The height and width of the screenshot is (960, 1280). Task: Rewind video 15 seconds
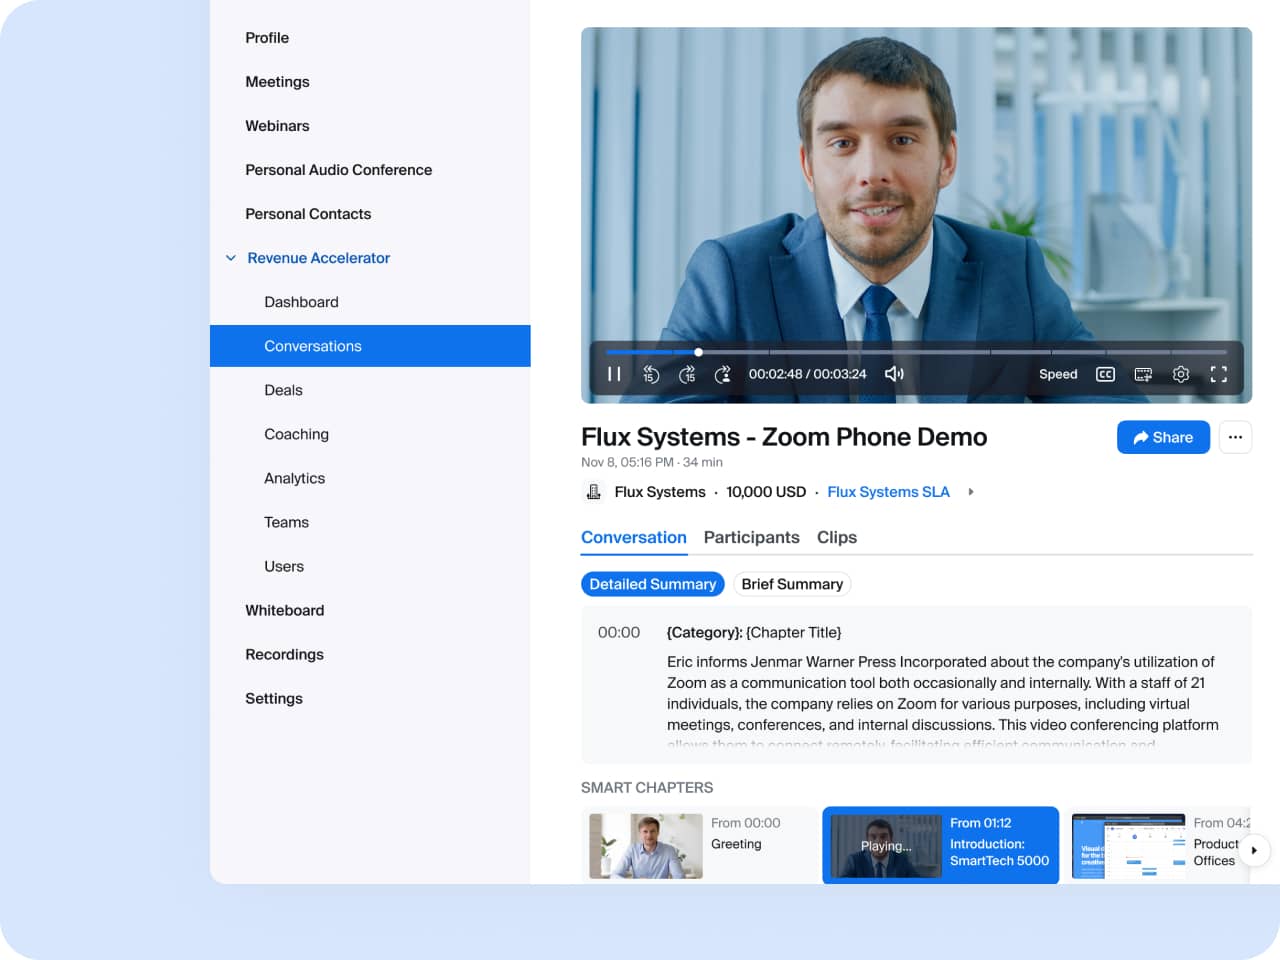[x=651, y=374]
